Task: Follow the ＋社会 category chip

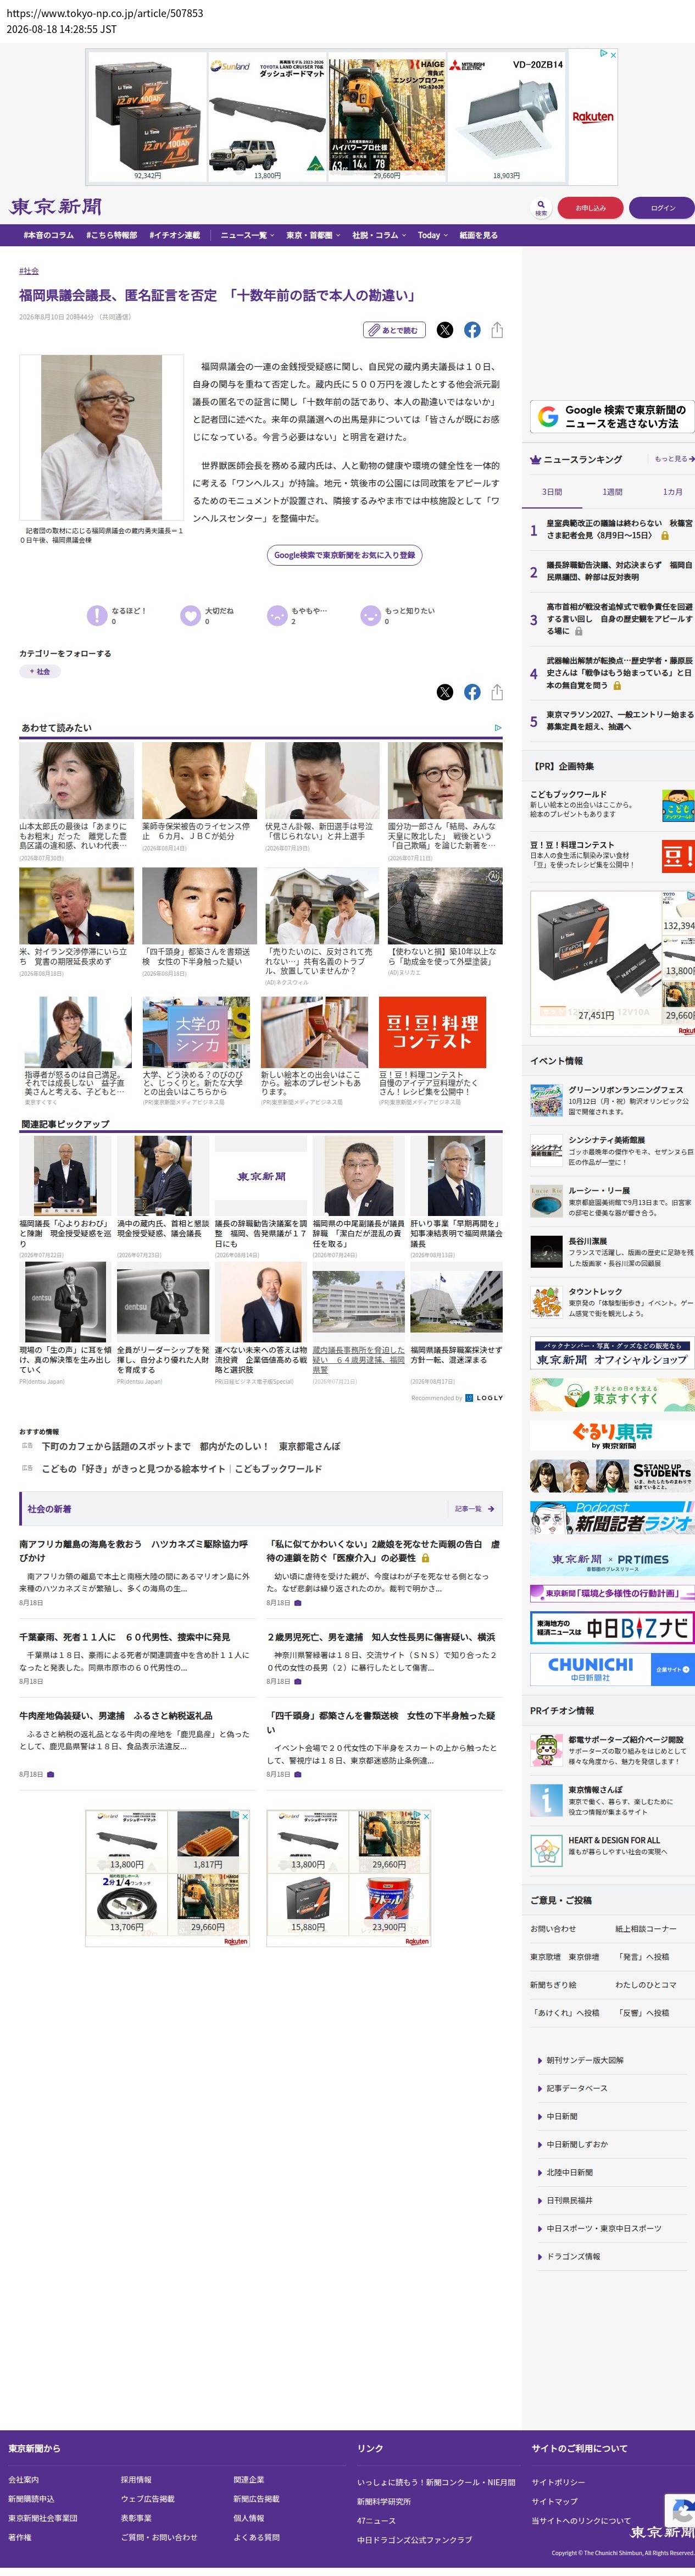Action: (40, 672)
